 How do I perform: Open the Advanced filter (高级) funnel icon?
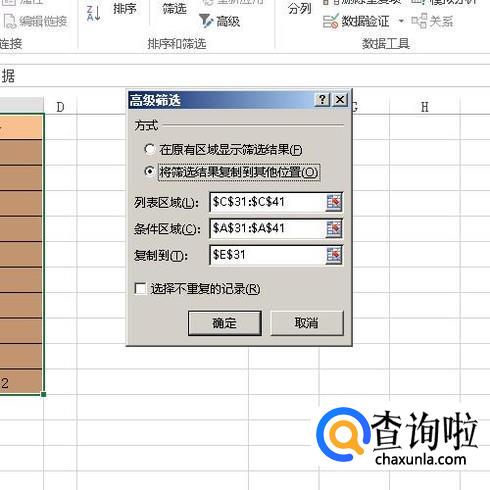(x=206, y=21)
